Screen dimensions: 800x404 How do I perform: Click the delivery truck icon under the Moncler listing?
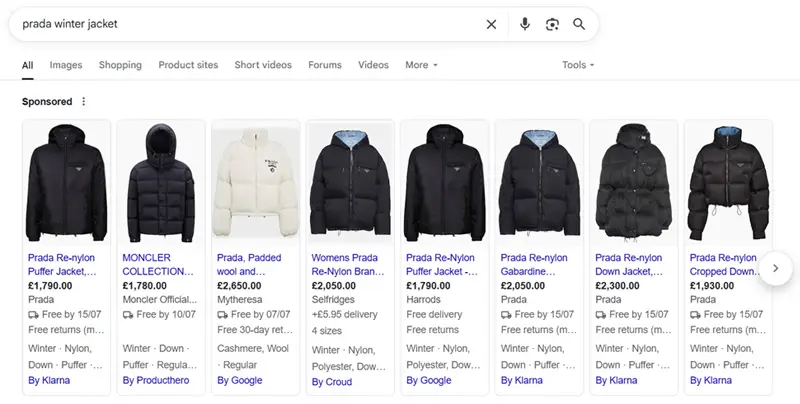tap(128, 315)
